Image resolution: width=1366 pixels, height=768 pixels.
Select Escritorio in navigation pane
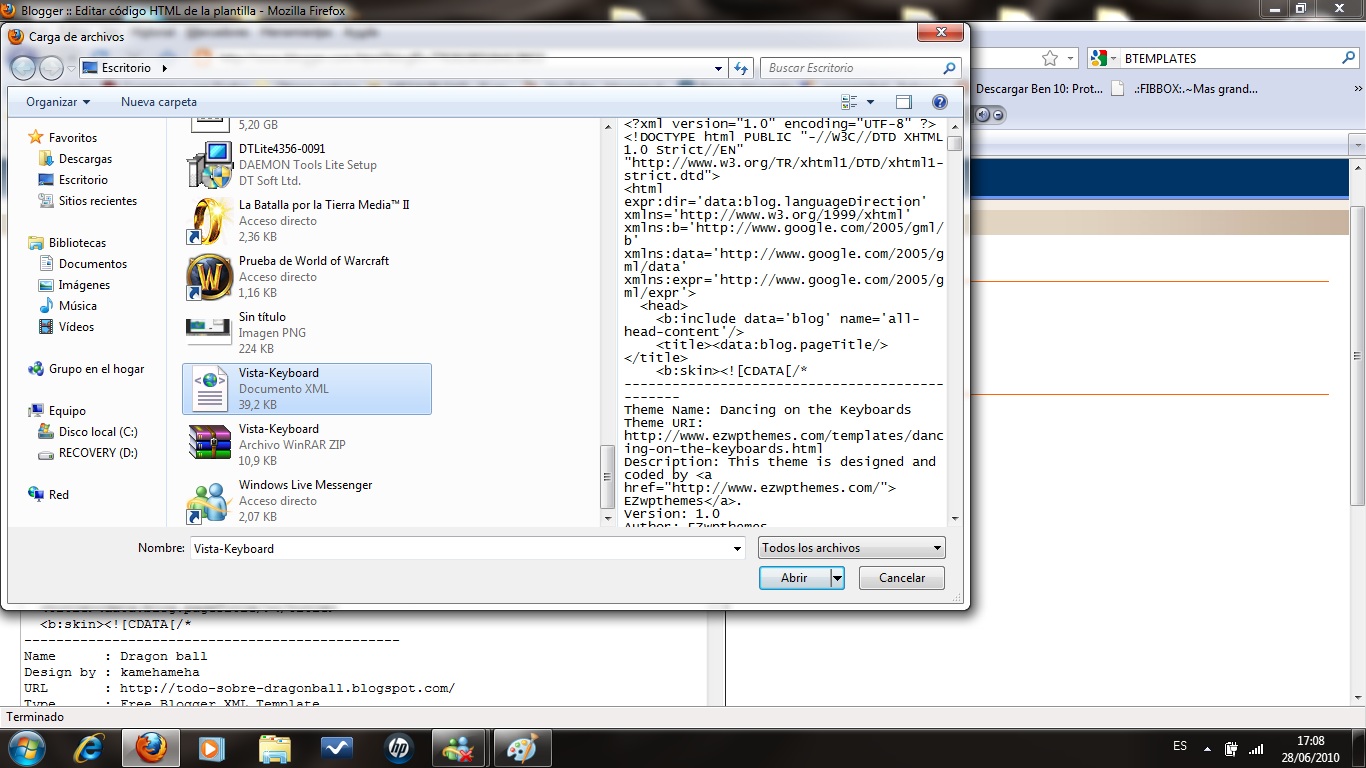(83, 180)
